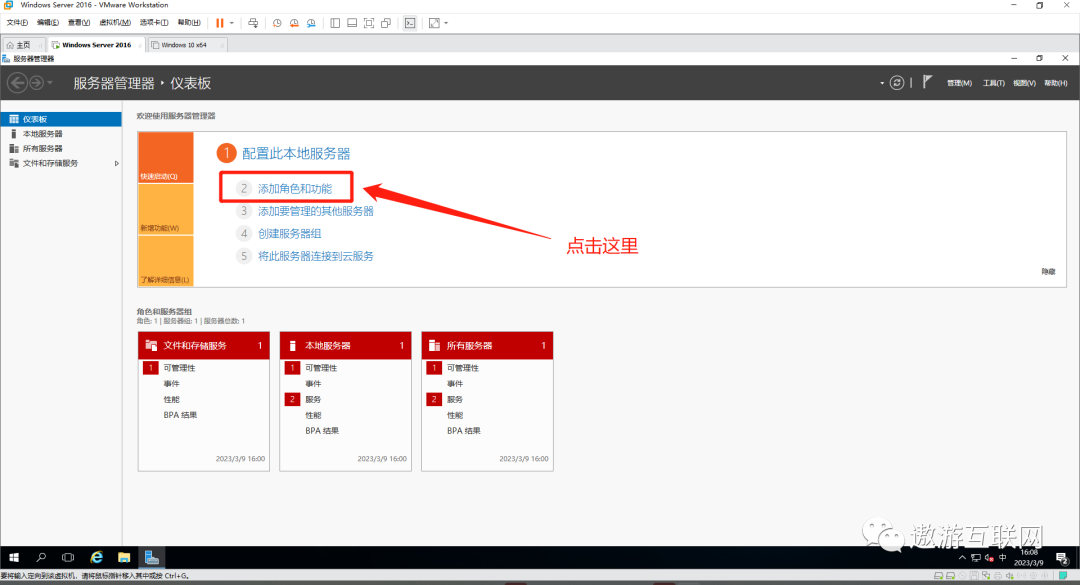Open the 虚拟机(M) menu
1080x585 pixels.
coord(115,23)
